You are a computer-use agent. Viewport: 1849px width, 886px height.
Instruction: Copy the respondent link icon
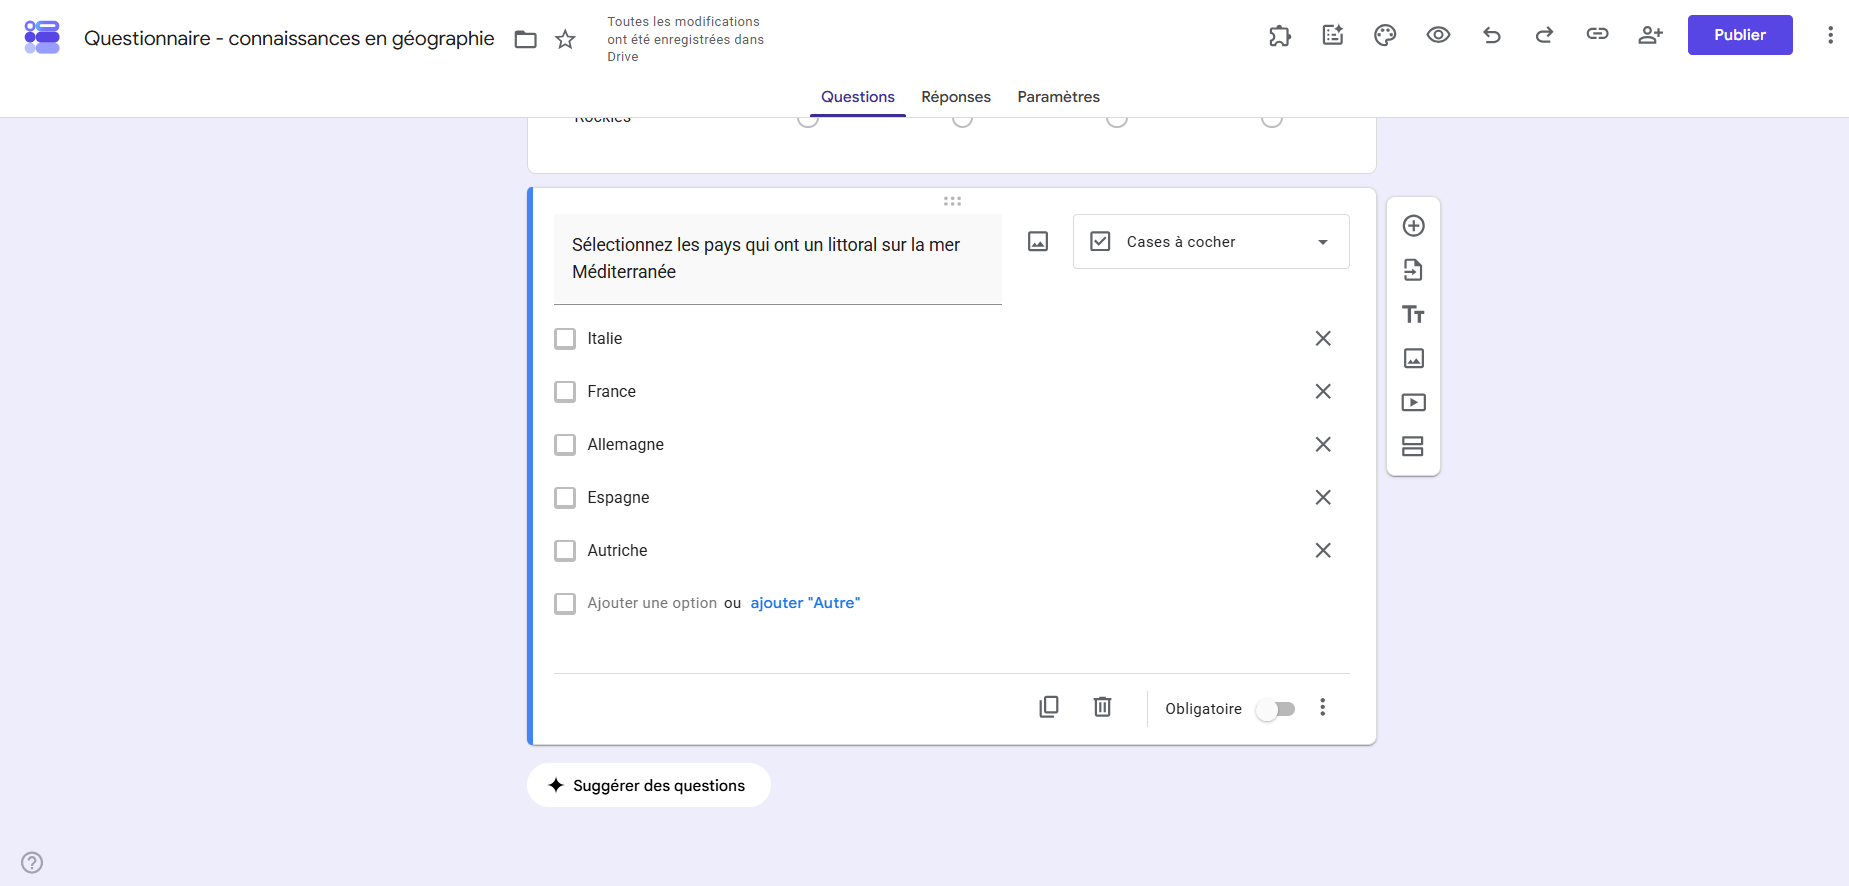pos(1597,34)
